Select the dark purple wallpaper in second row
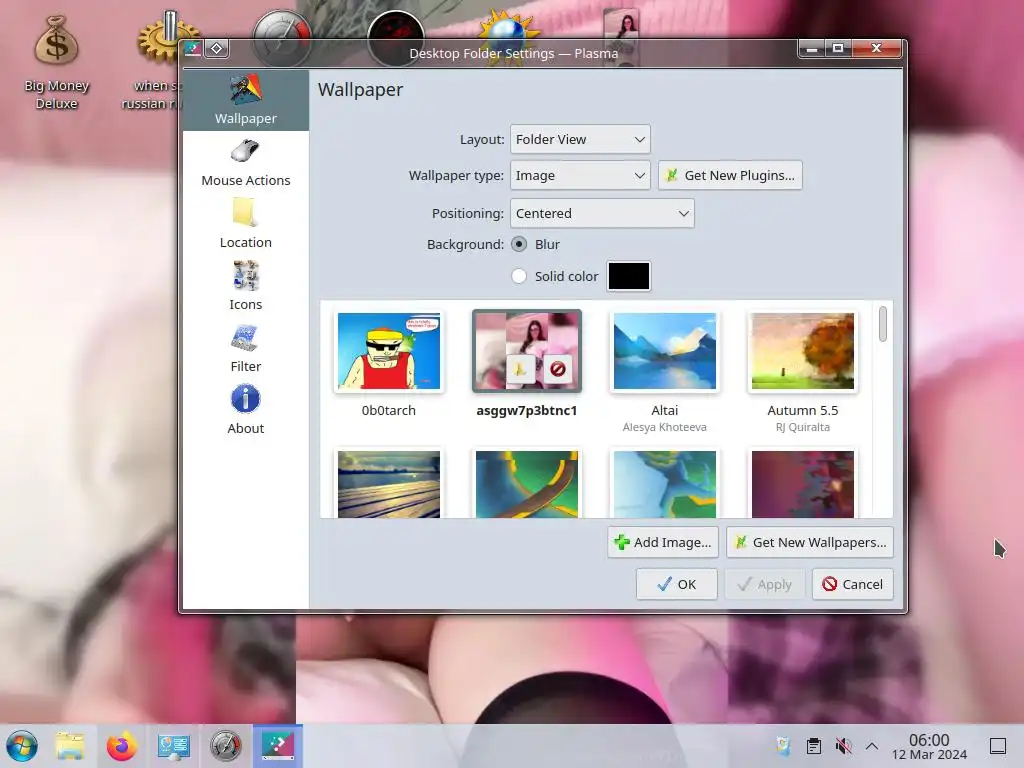The image size is (1024, 768). tap(803, 484)
